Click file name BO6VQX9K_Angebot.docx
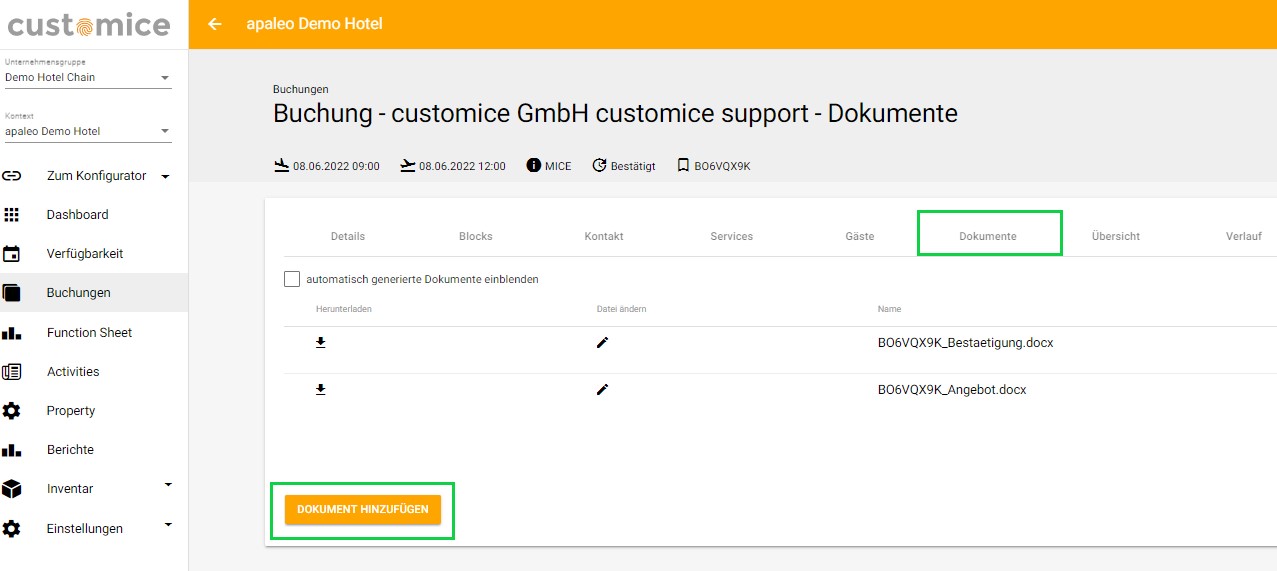Screen dimensions: 1277x571 point(952,389)
